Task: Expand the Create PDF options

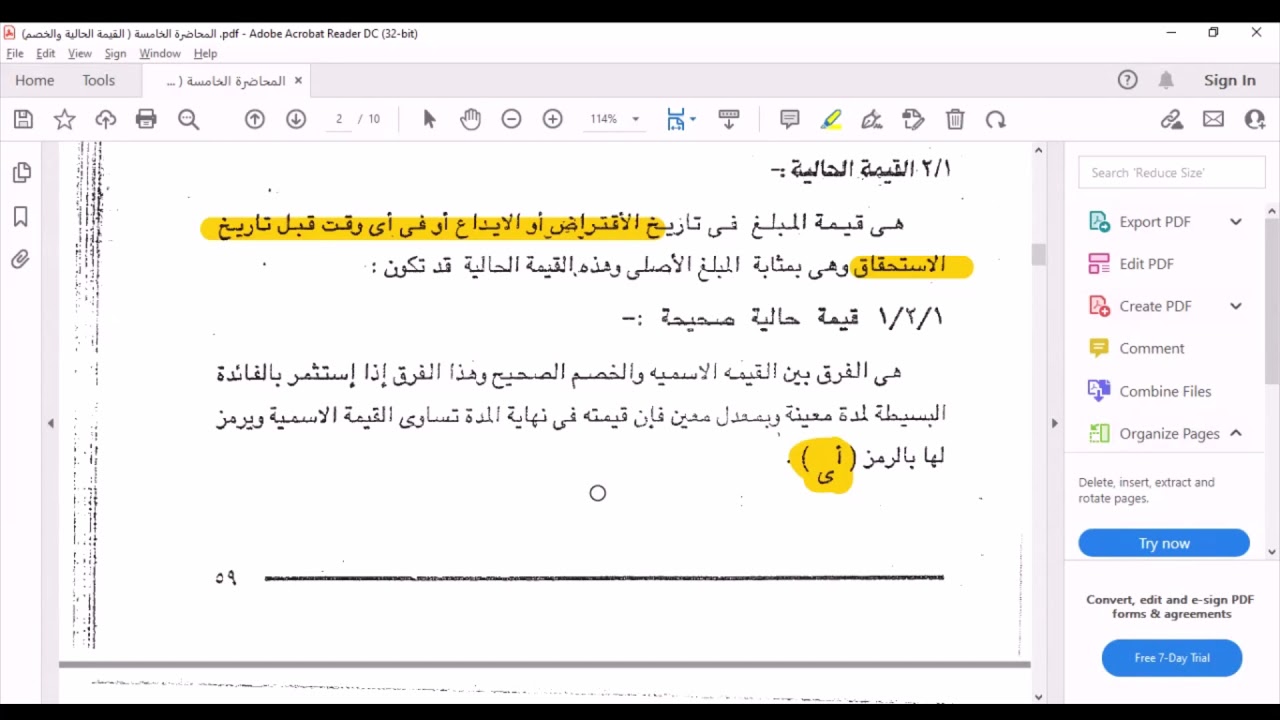Action: point(1236,306)
